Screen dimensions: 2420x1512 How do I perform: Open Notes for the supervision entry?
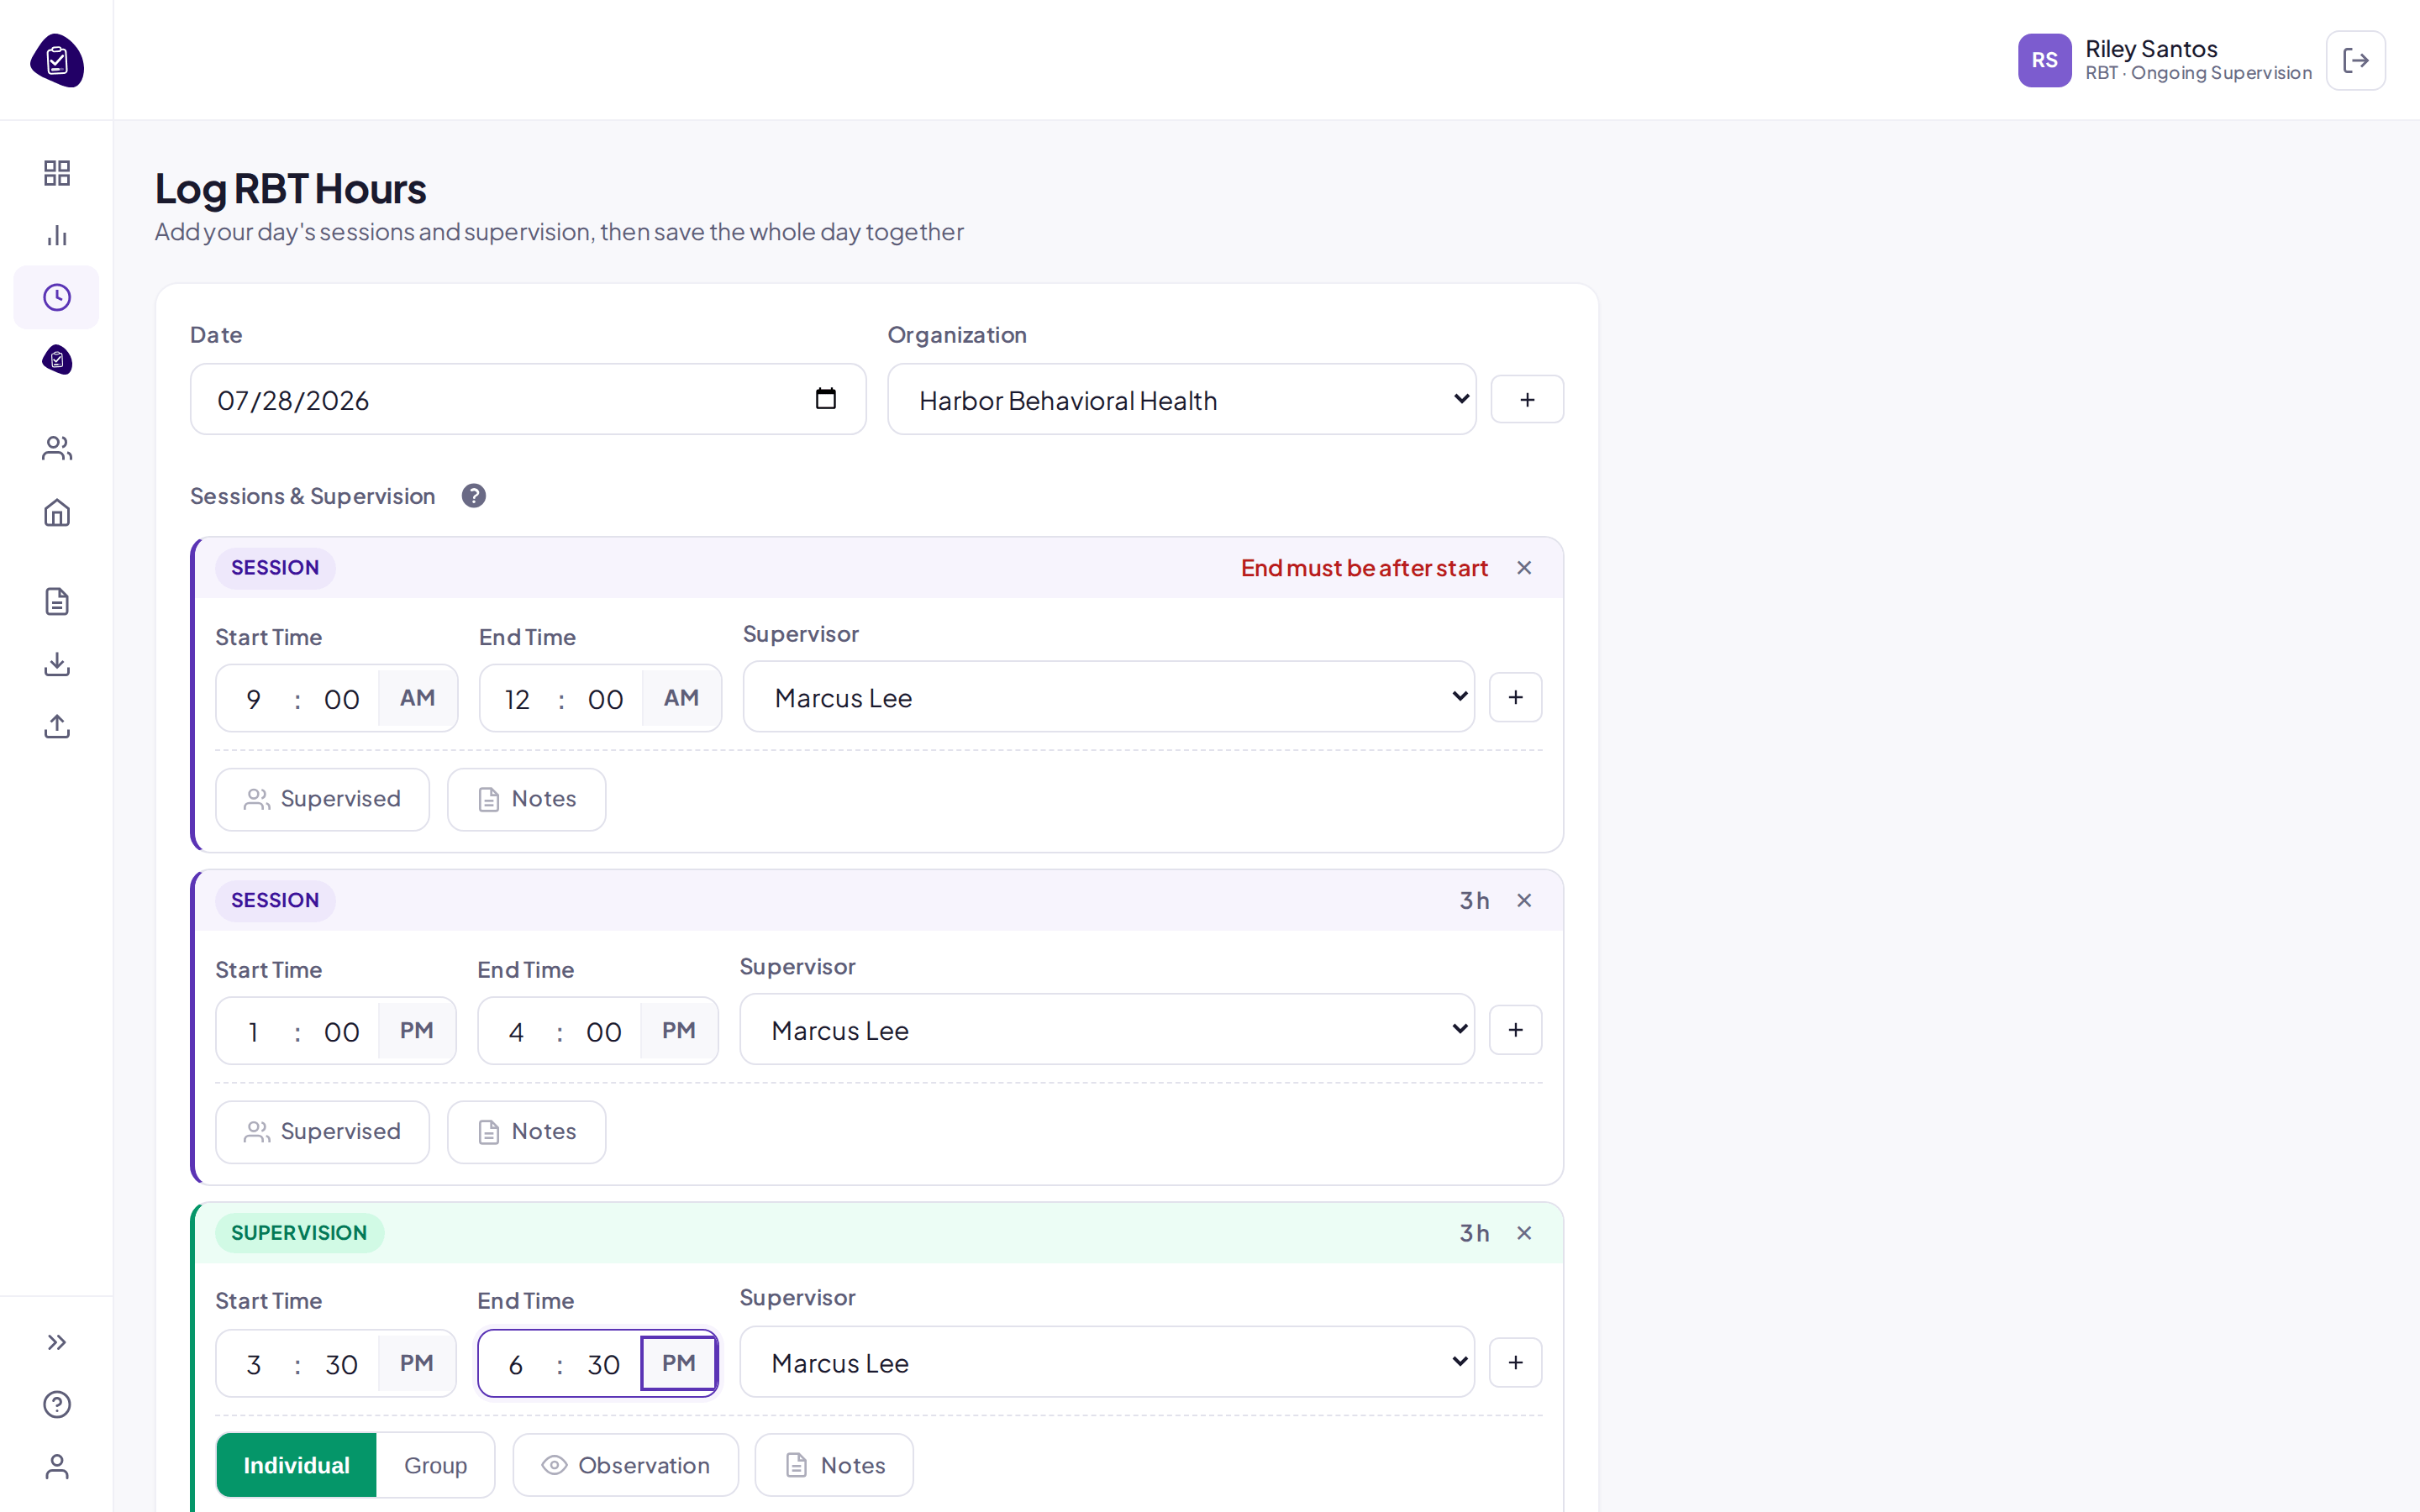[833, 1465]
